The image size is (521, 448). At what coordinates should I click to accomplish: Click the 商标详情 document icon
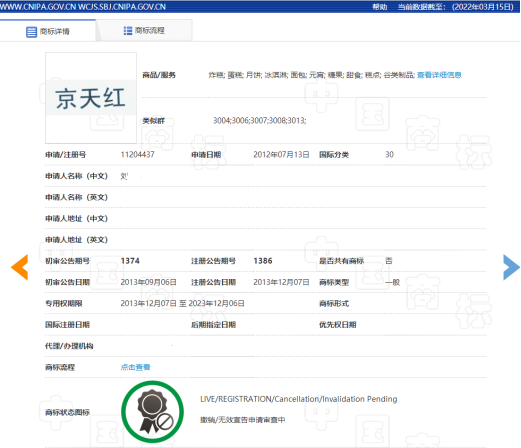(31, 32)
